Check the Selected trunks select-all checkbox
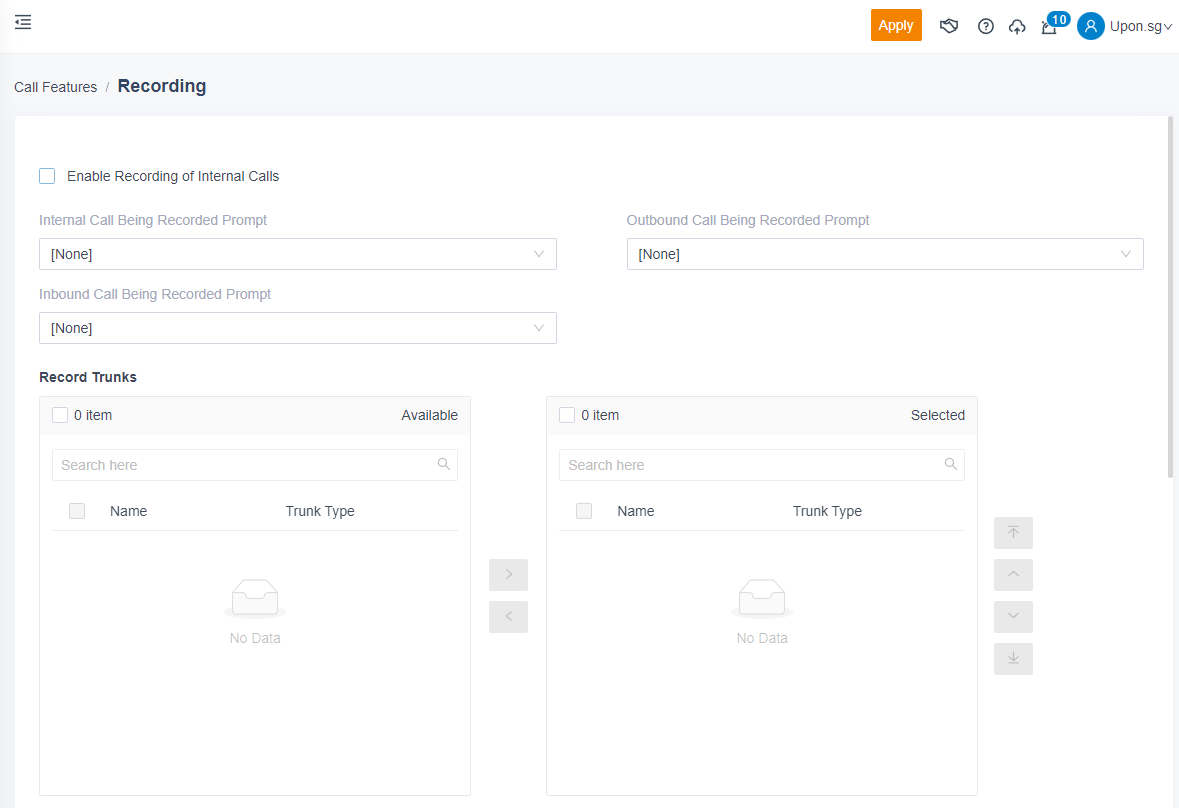This screenshot has width=1179, height=808. (567, 415)
